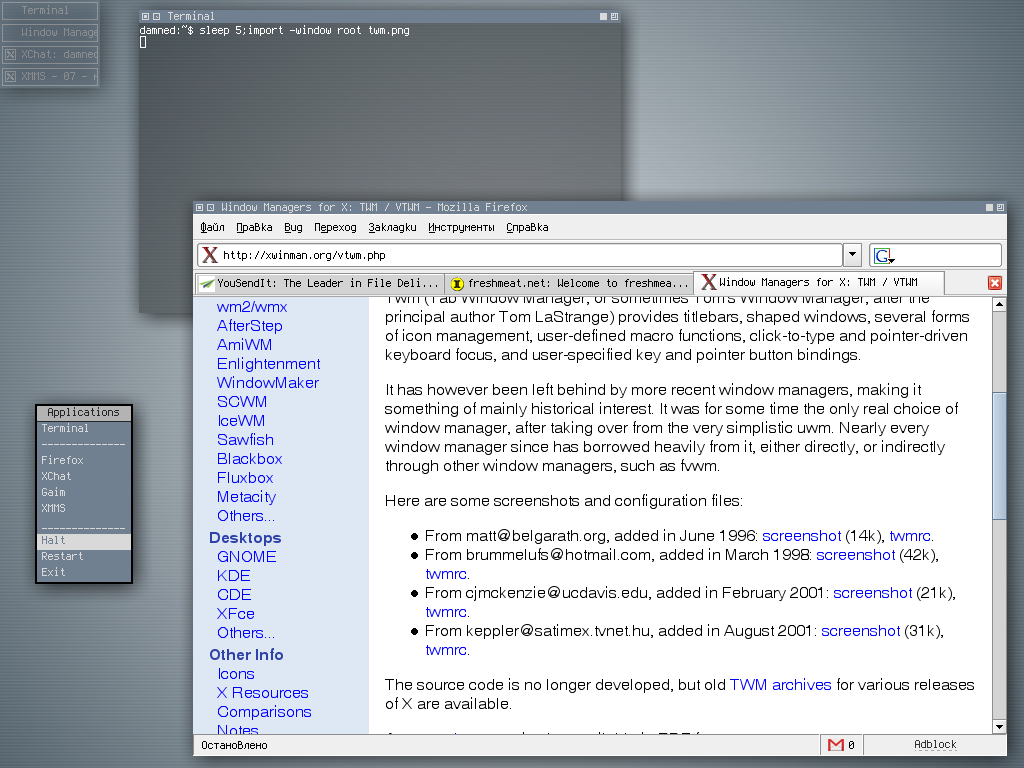The width and height of the screenshot is (1024, 768).
Task: Click Adblock in the status bar
Action: pyautogui.click(x=935, y=744)
